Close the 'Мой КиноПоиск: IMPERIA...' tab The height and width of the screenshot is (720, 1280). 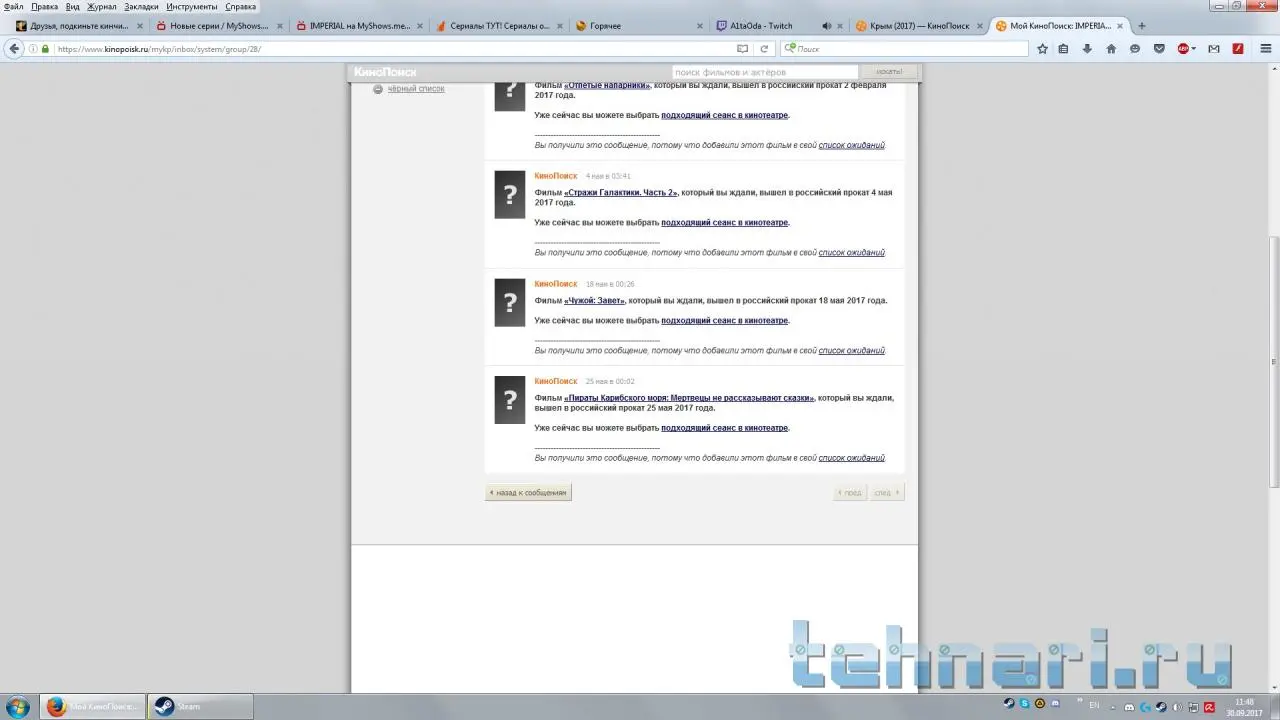(1121, 26)
